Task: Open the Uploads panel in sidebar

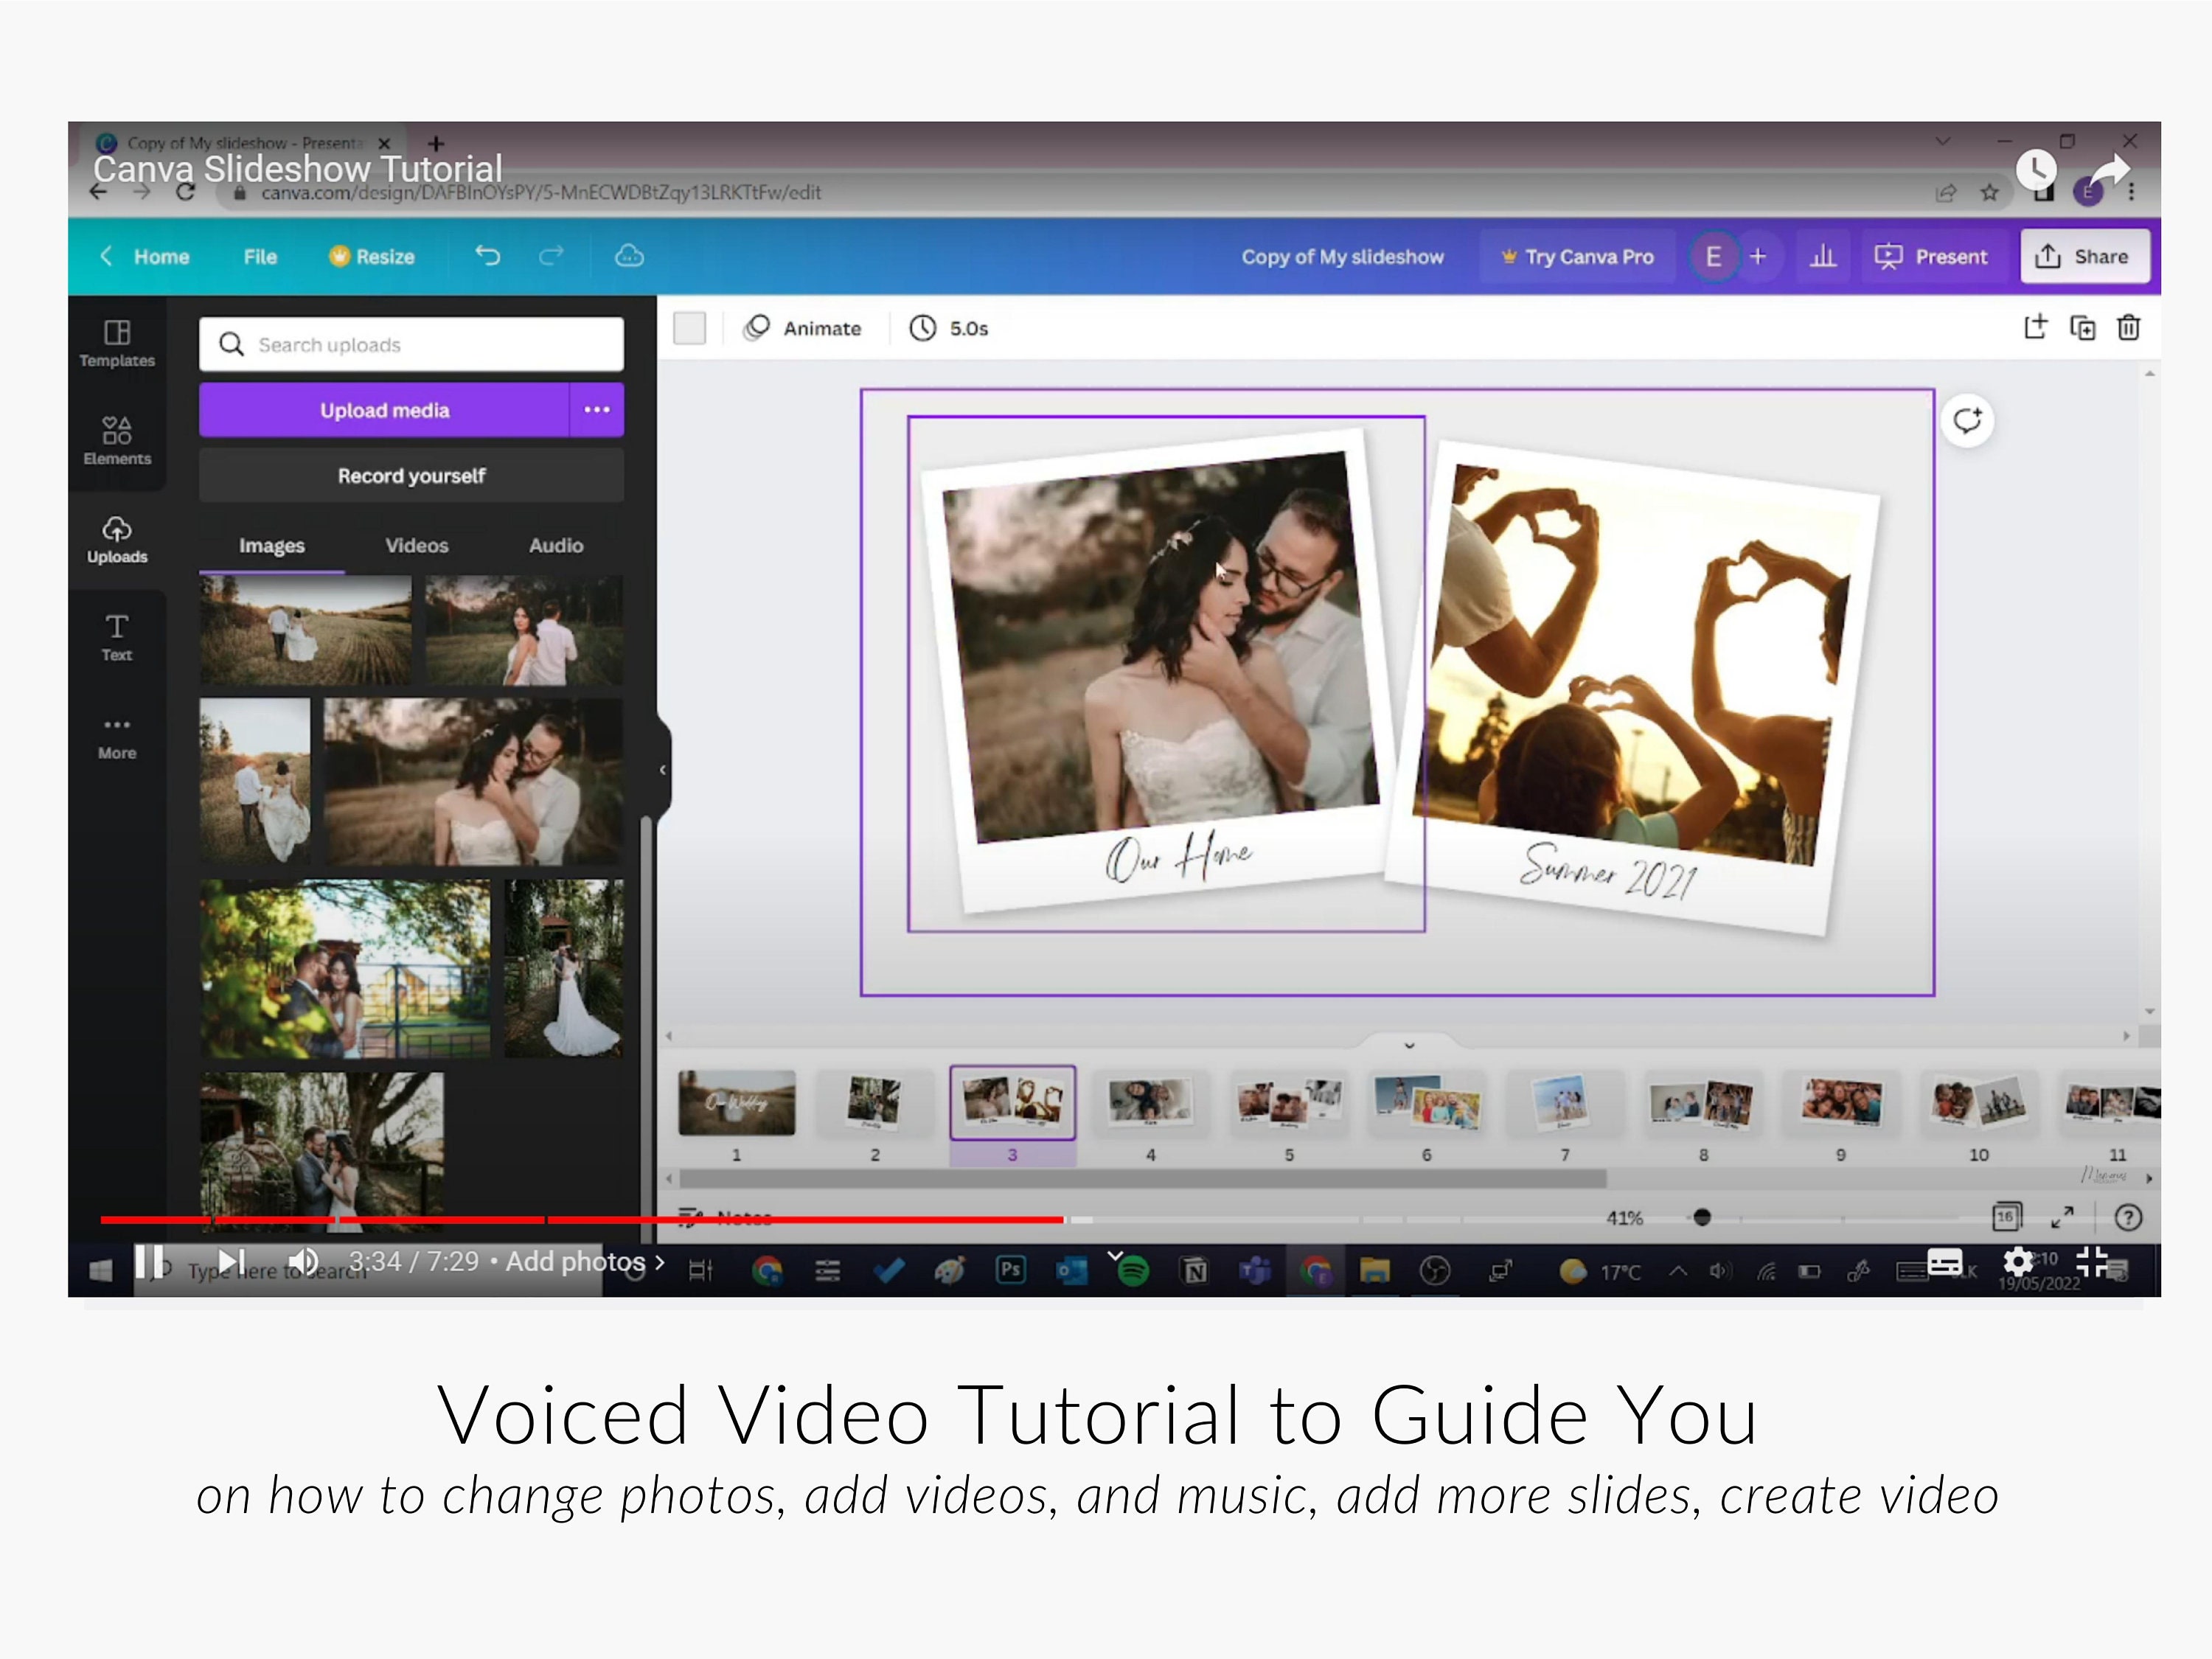Action: [x=117, y=539]
